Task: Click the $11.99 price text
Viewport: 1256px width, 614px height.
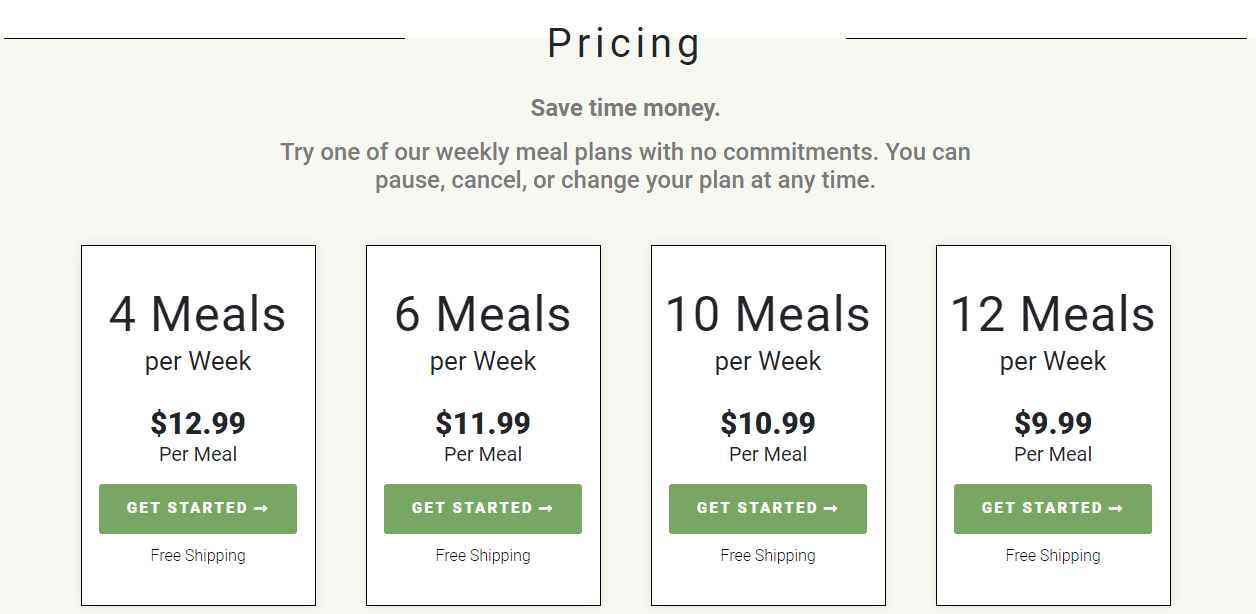Action: [x=483, y=423]
